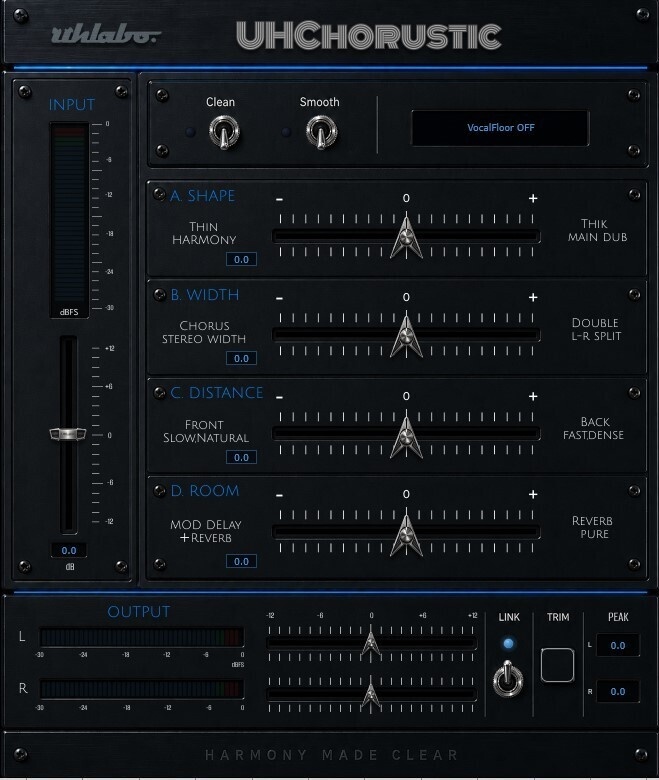Click the C. DISTANCE value field 0.0
The image size is (659, 780).
click(x=241, y=457)
